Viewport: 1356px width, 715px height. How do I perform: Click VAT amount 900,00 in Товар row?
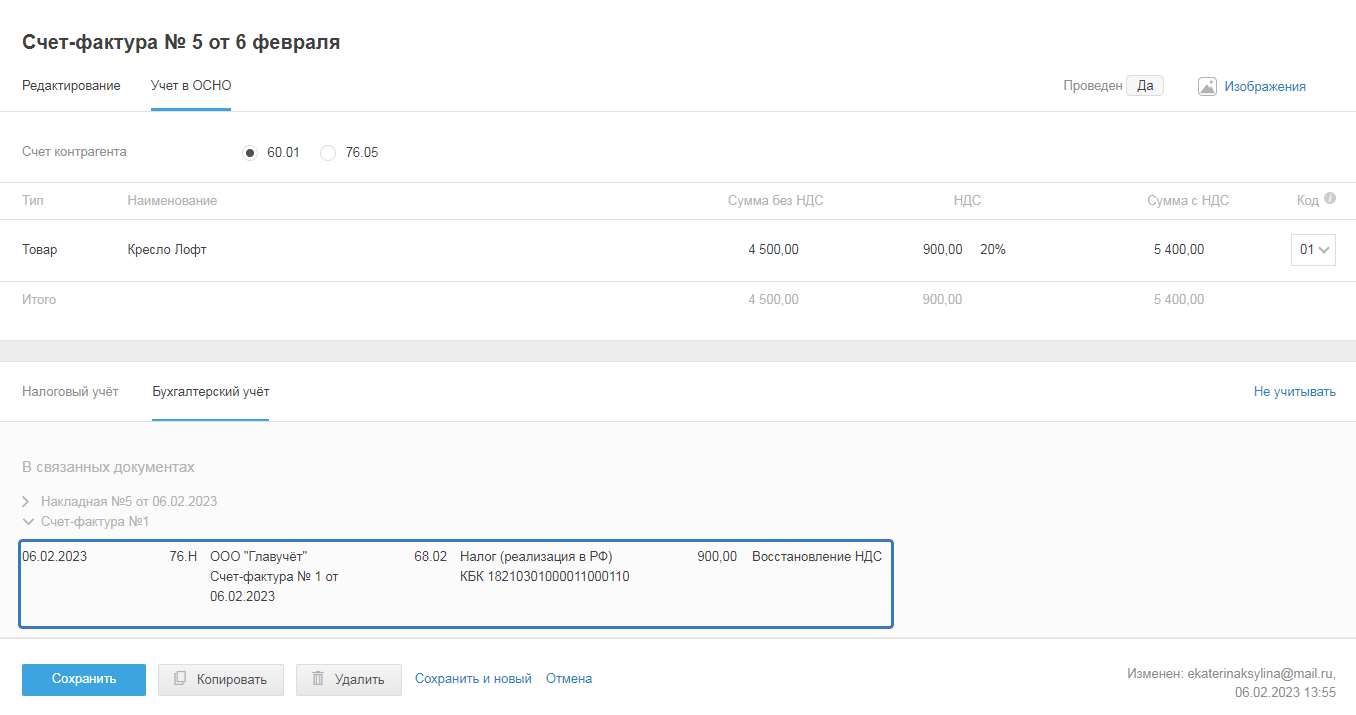pyautogui.click(x=942, y=250)
